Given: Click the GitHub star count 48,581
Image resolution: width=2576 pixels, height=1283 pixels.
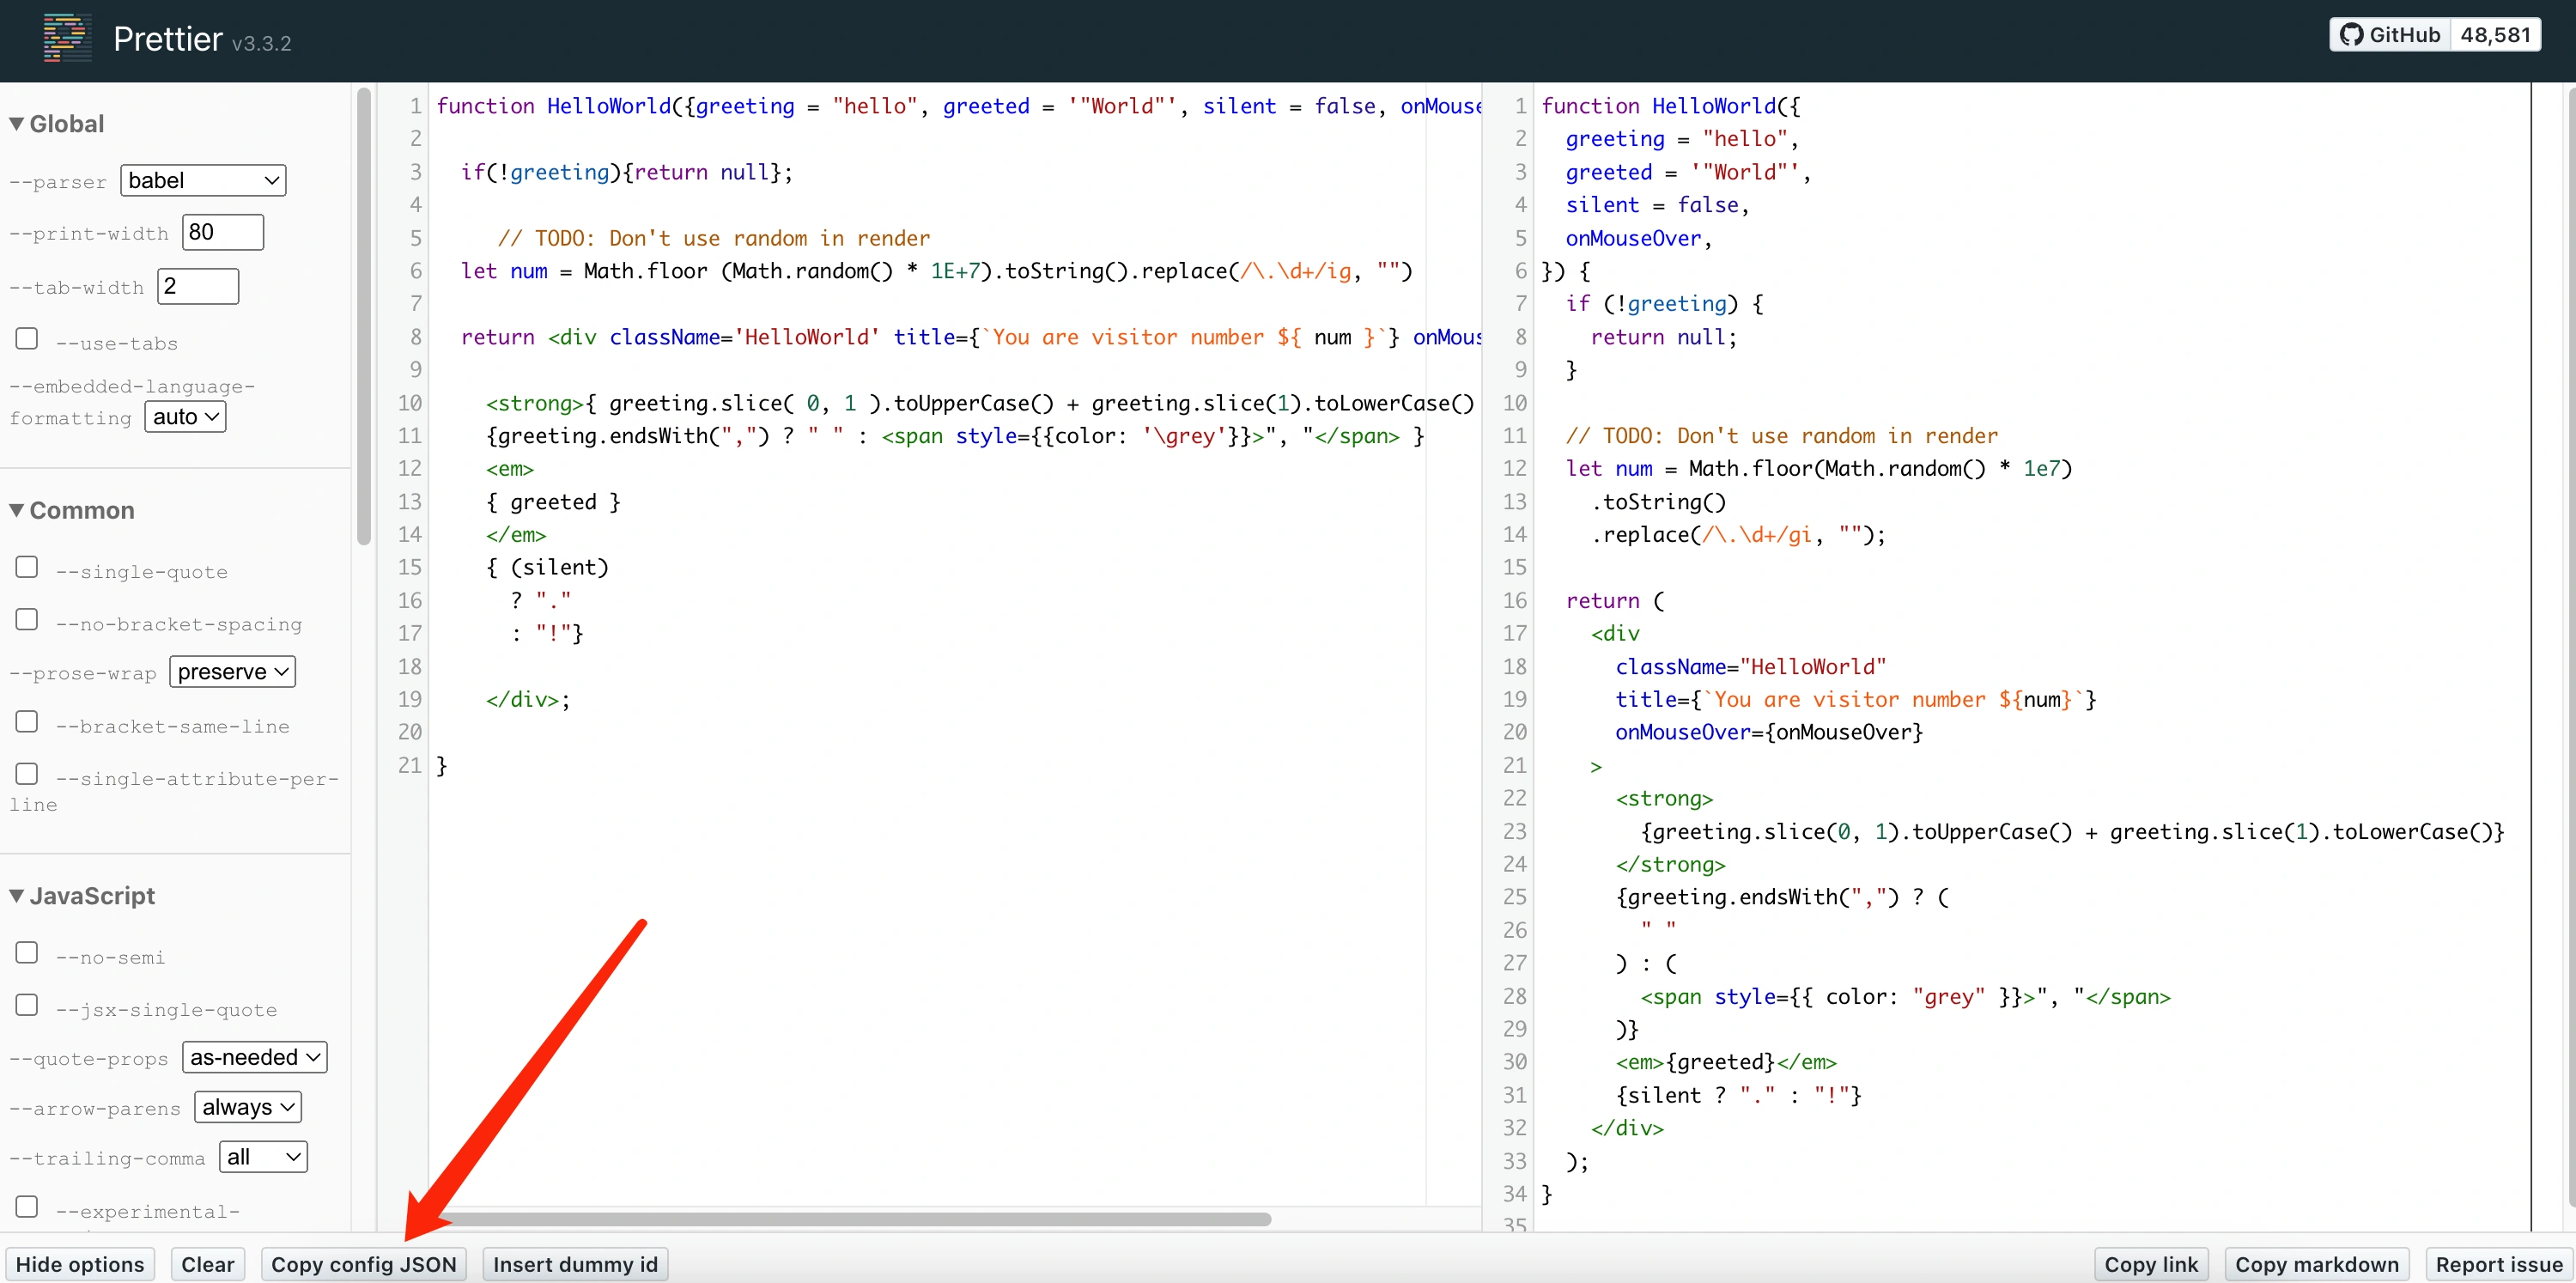Looking at the screenshot, I should point(2494,35).
